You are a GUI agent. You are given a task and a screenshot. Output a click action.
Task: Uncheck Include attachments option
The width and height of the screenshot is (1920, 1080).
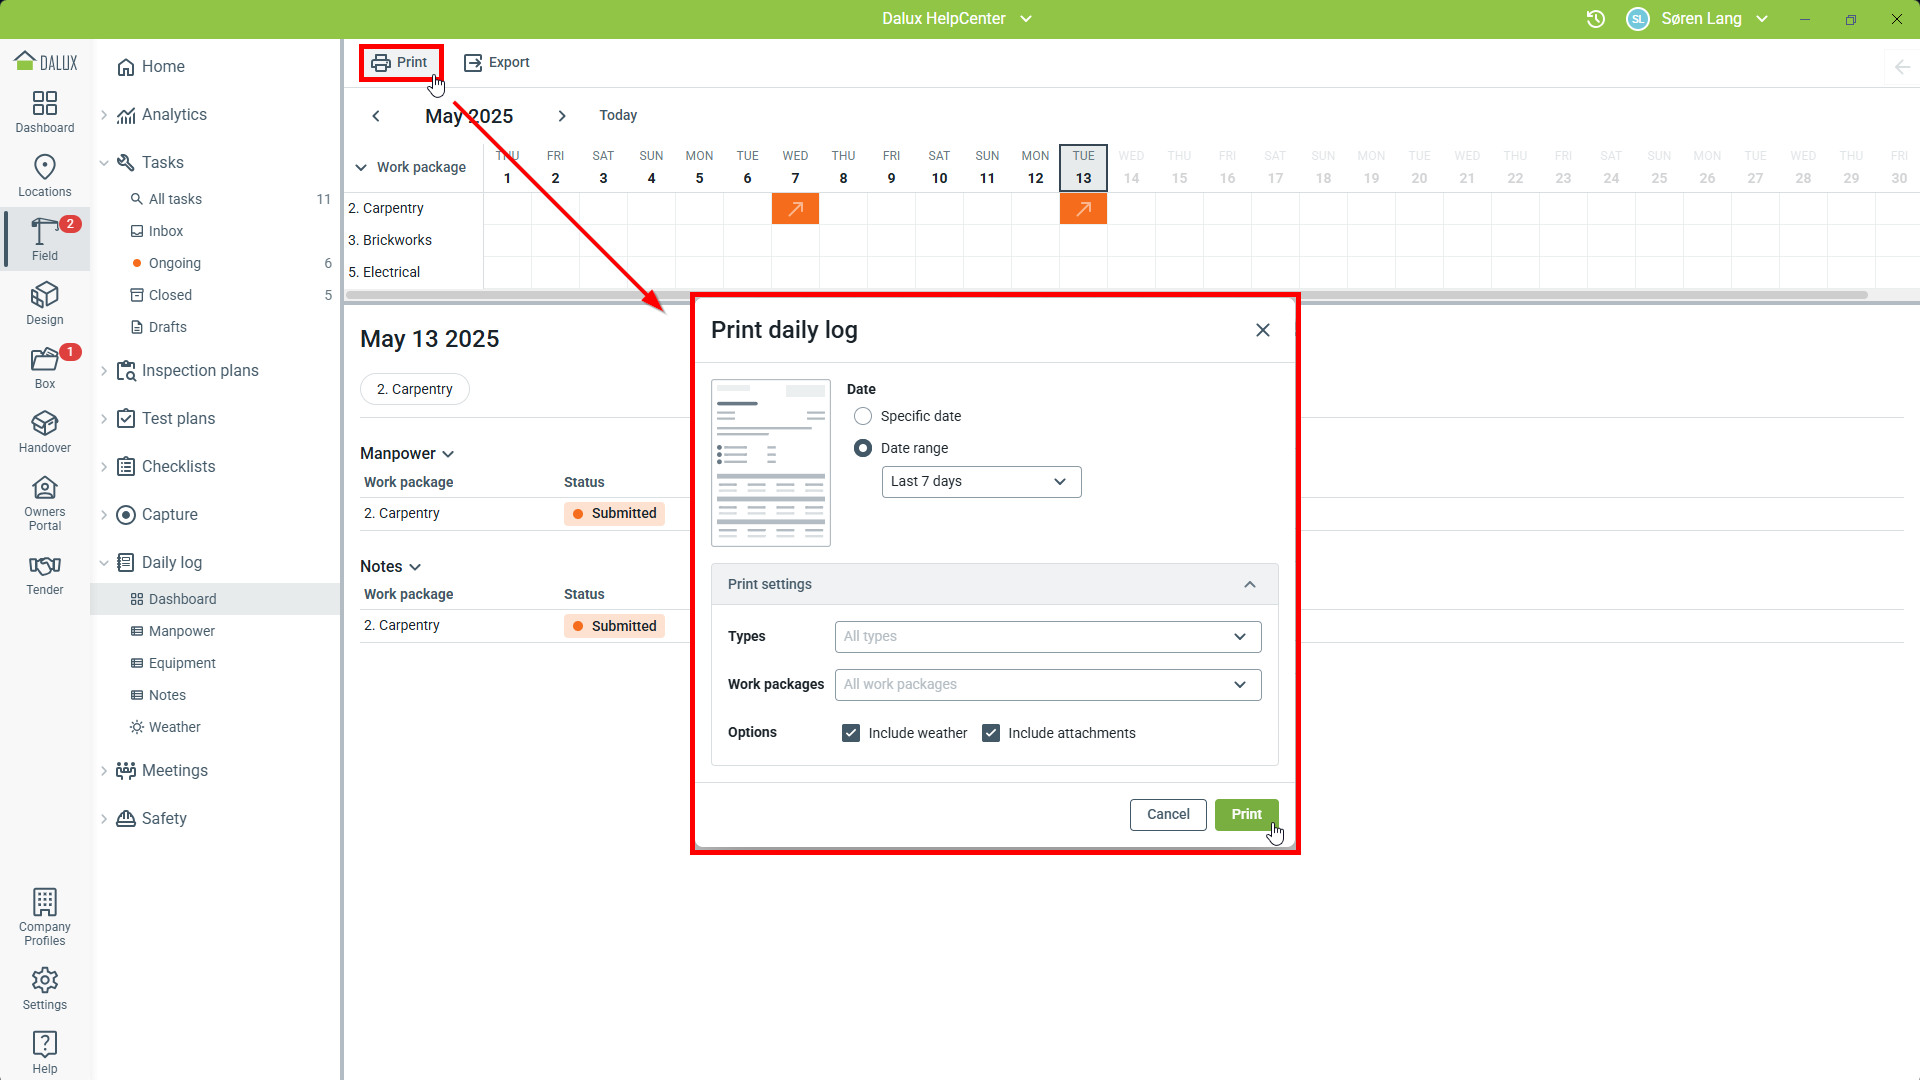point(991,733)
